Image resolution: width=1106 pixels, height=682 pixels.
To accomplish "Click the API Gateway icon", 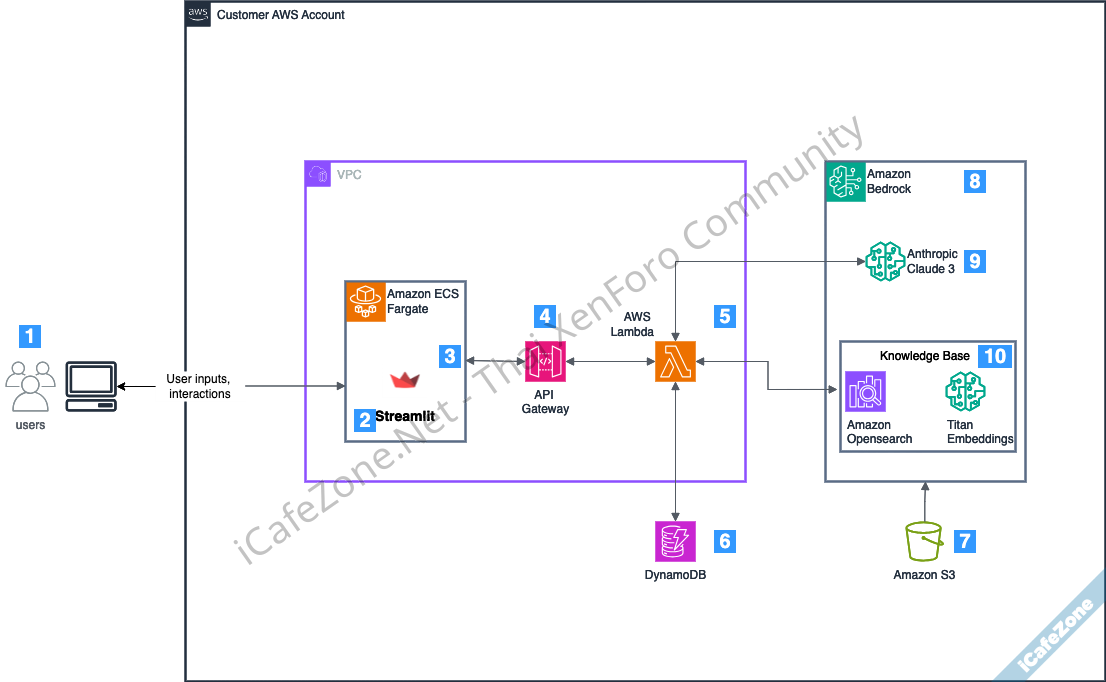I will 545,361.
